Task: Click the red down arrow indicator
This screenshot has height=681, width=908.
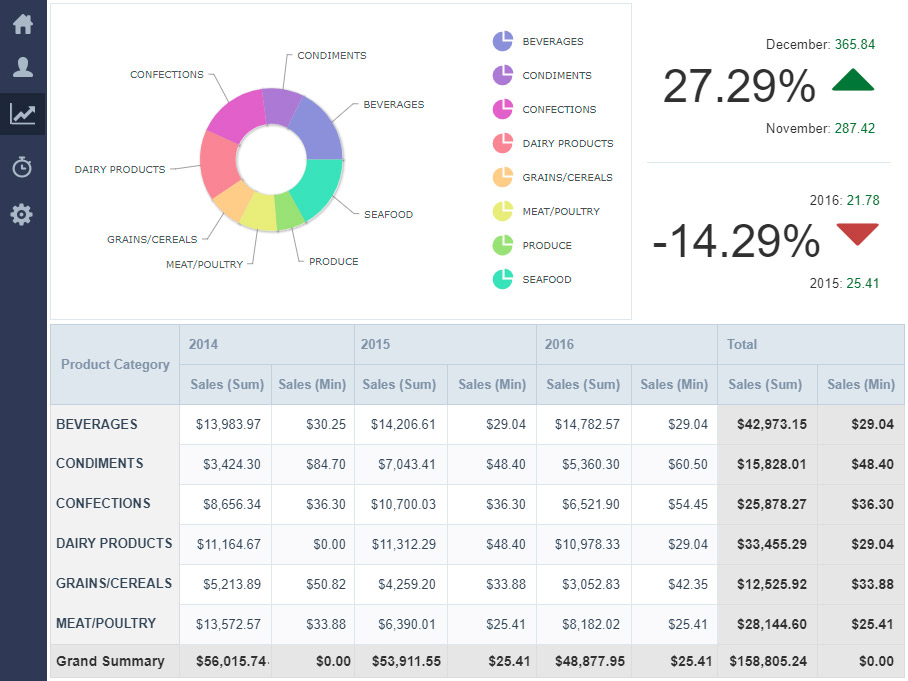Action: coord(857,234)
